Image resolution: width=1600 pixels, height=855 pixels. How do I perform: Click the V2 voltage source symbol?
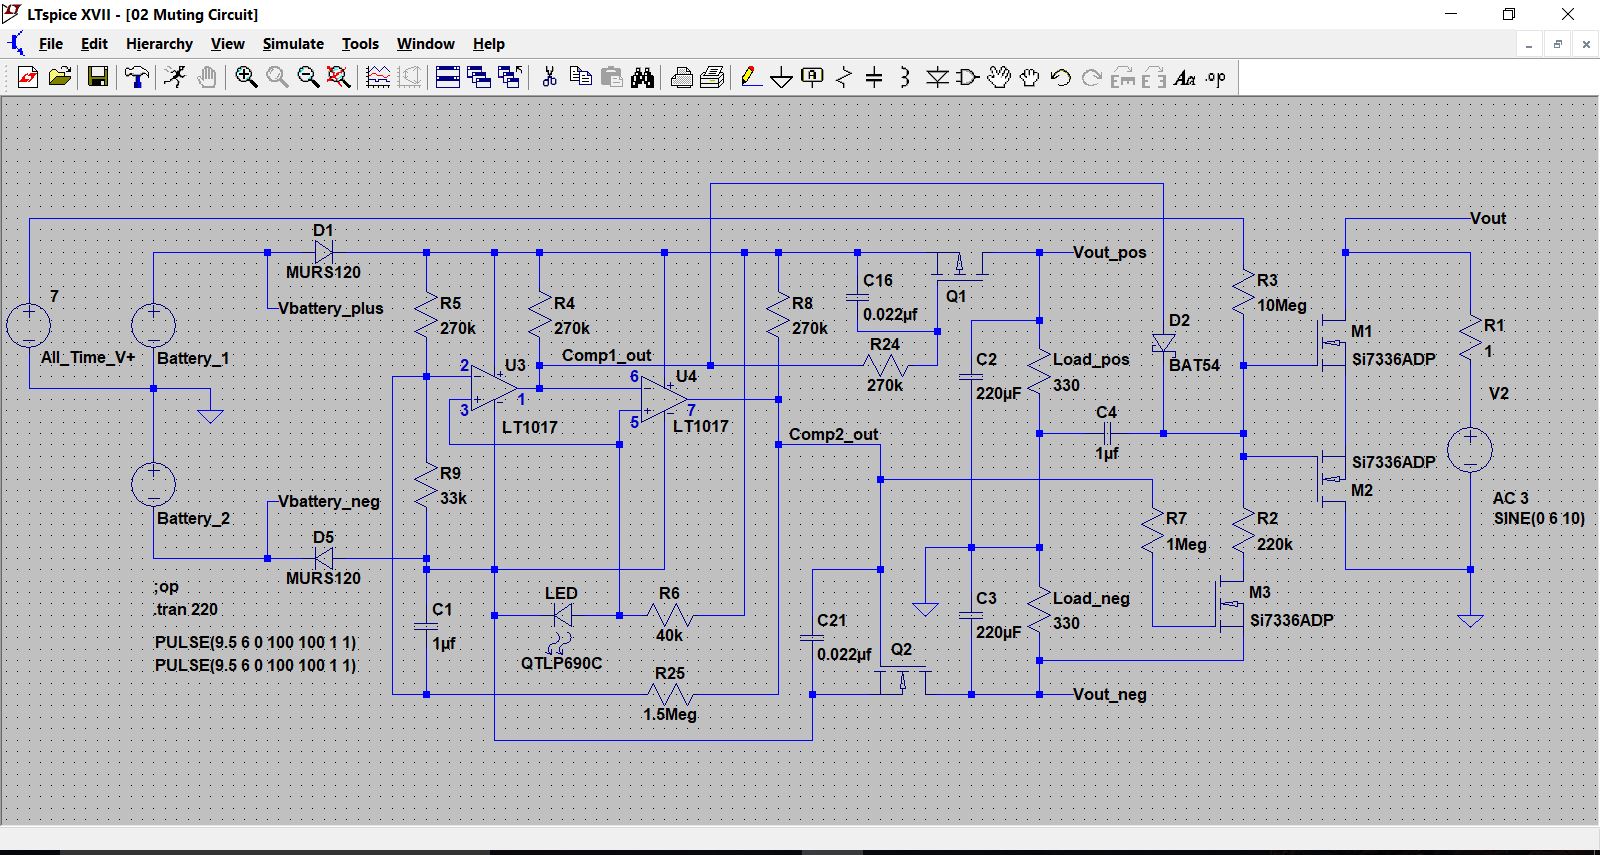click(x=1470, y=450)
